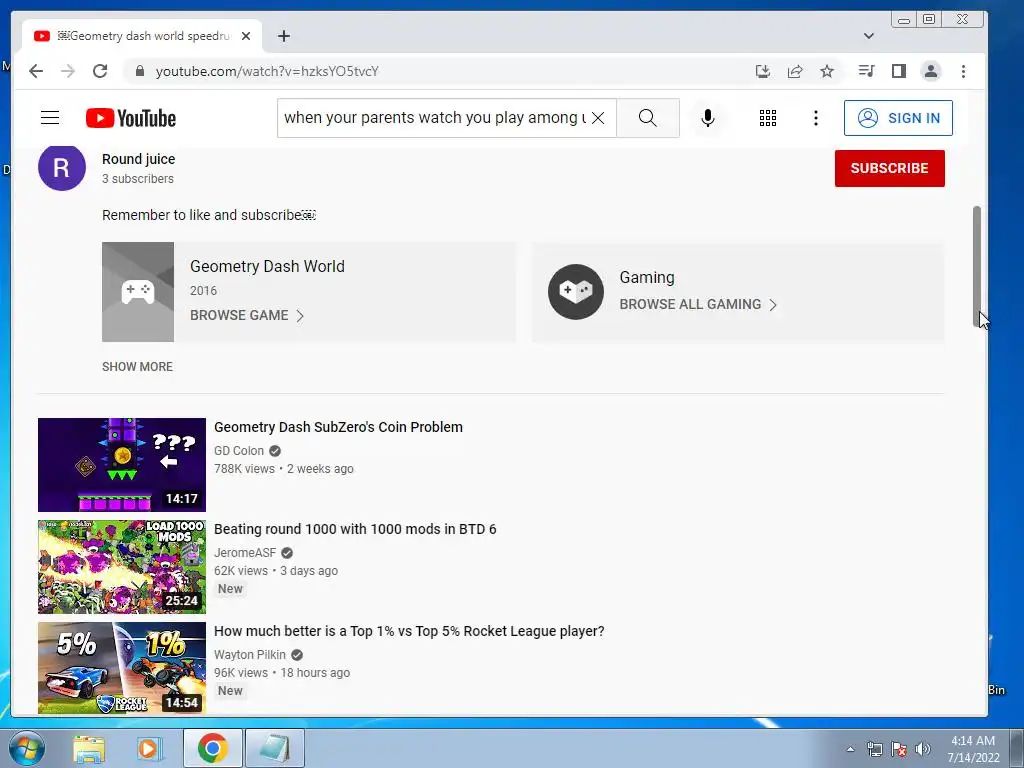Screen dimensions: 1024x768
Task: Open BTD 6 round 1000 thumbnail
Action: 121,567
